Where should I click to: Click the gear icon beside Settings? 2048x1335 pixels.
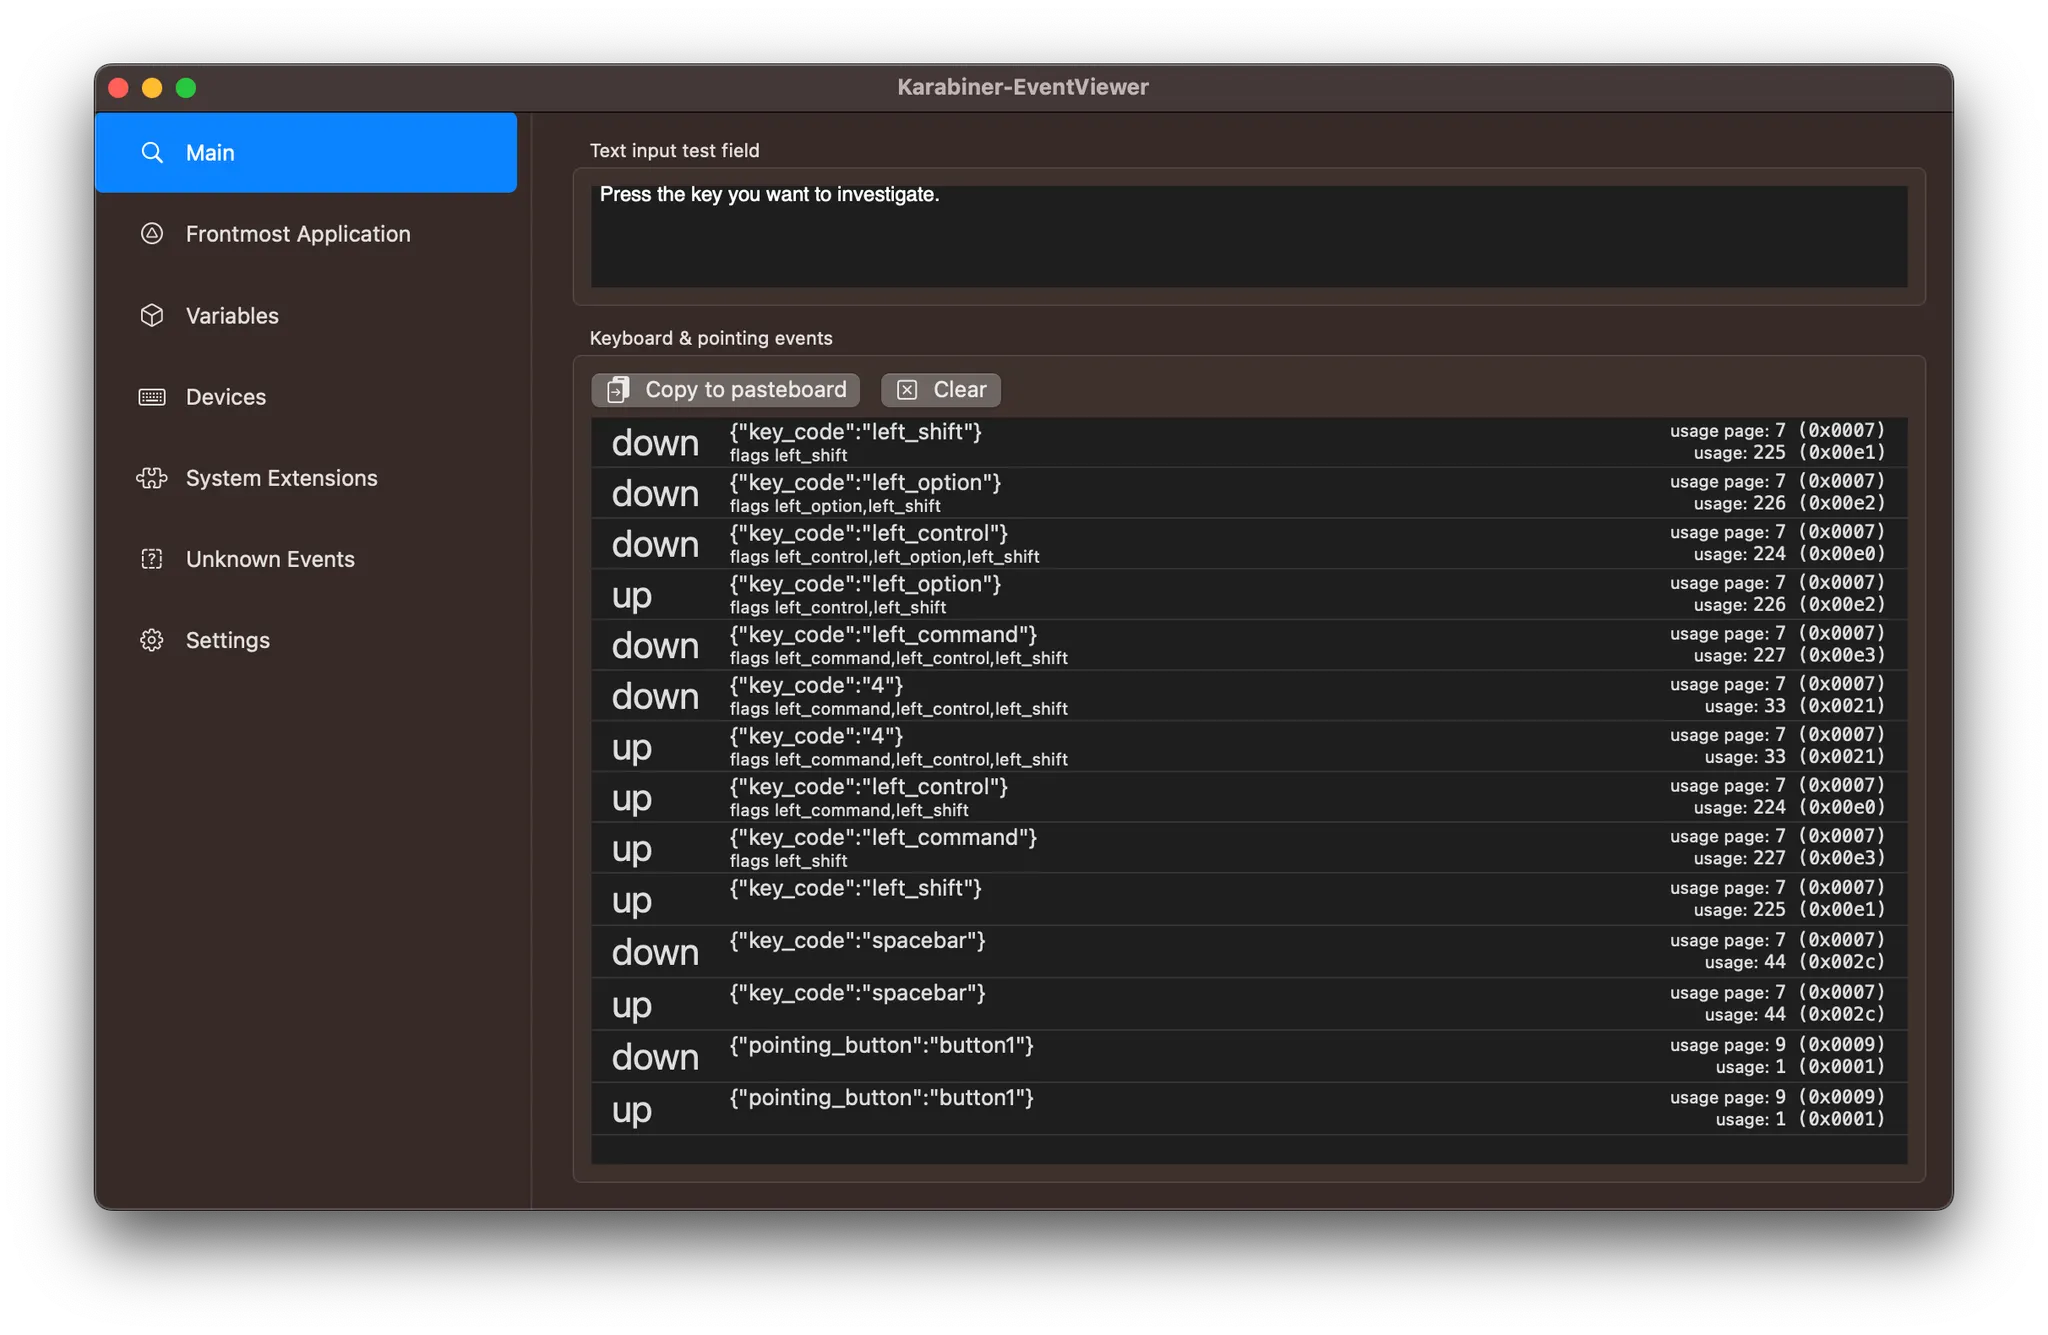152,640
